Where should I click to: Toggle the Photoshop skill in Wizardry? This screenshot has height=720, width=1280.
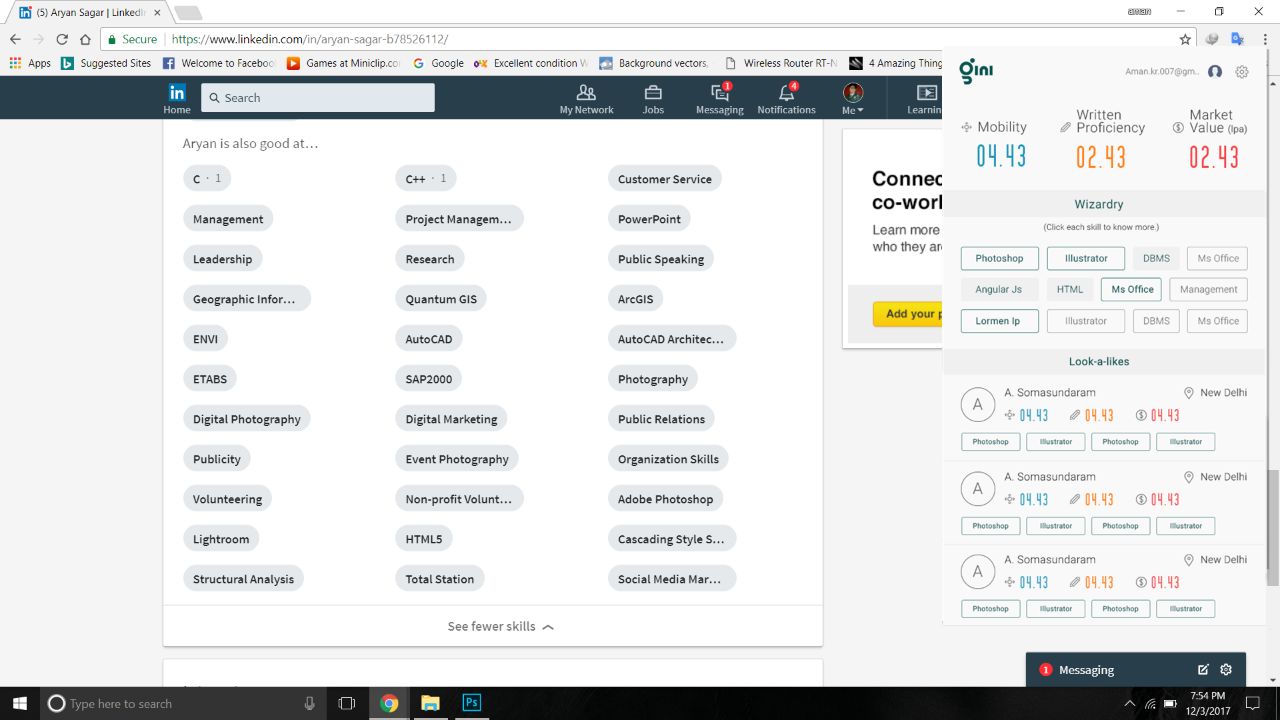999,258
